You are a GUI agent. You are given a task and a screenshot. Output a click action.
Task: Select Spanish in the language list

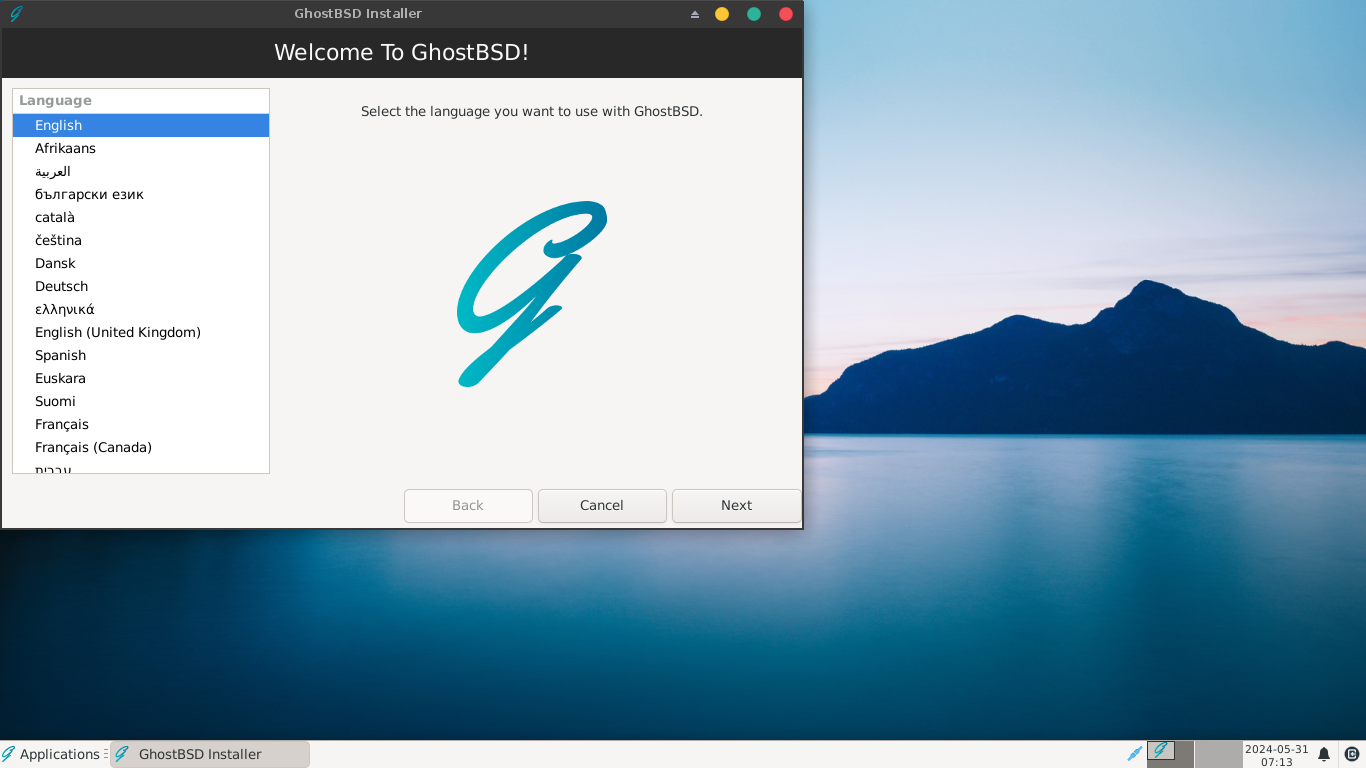point(141,355)
